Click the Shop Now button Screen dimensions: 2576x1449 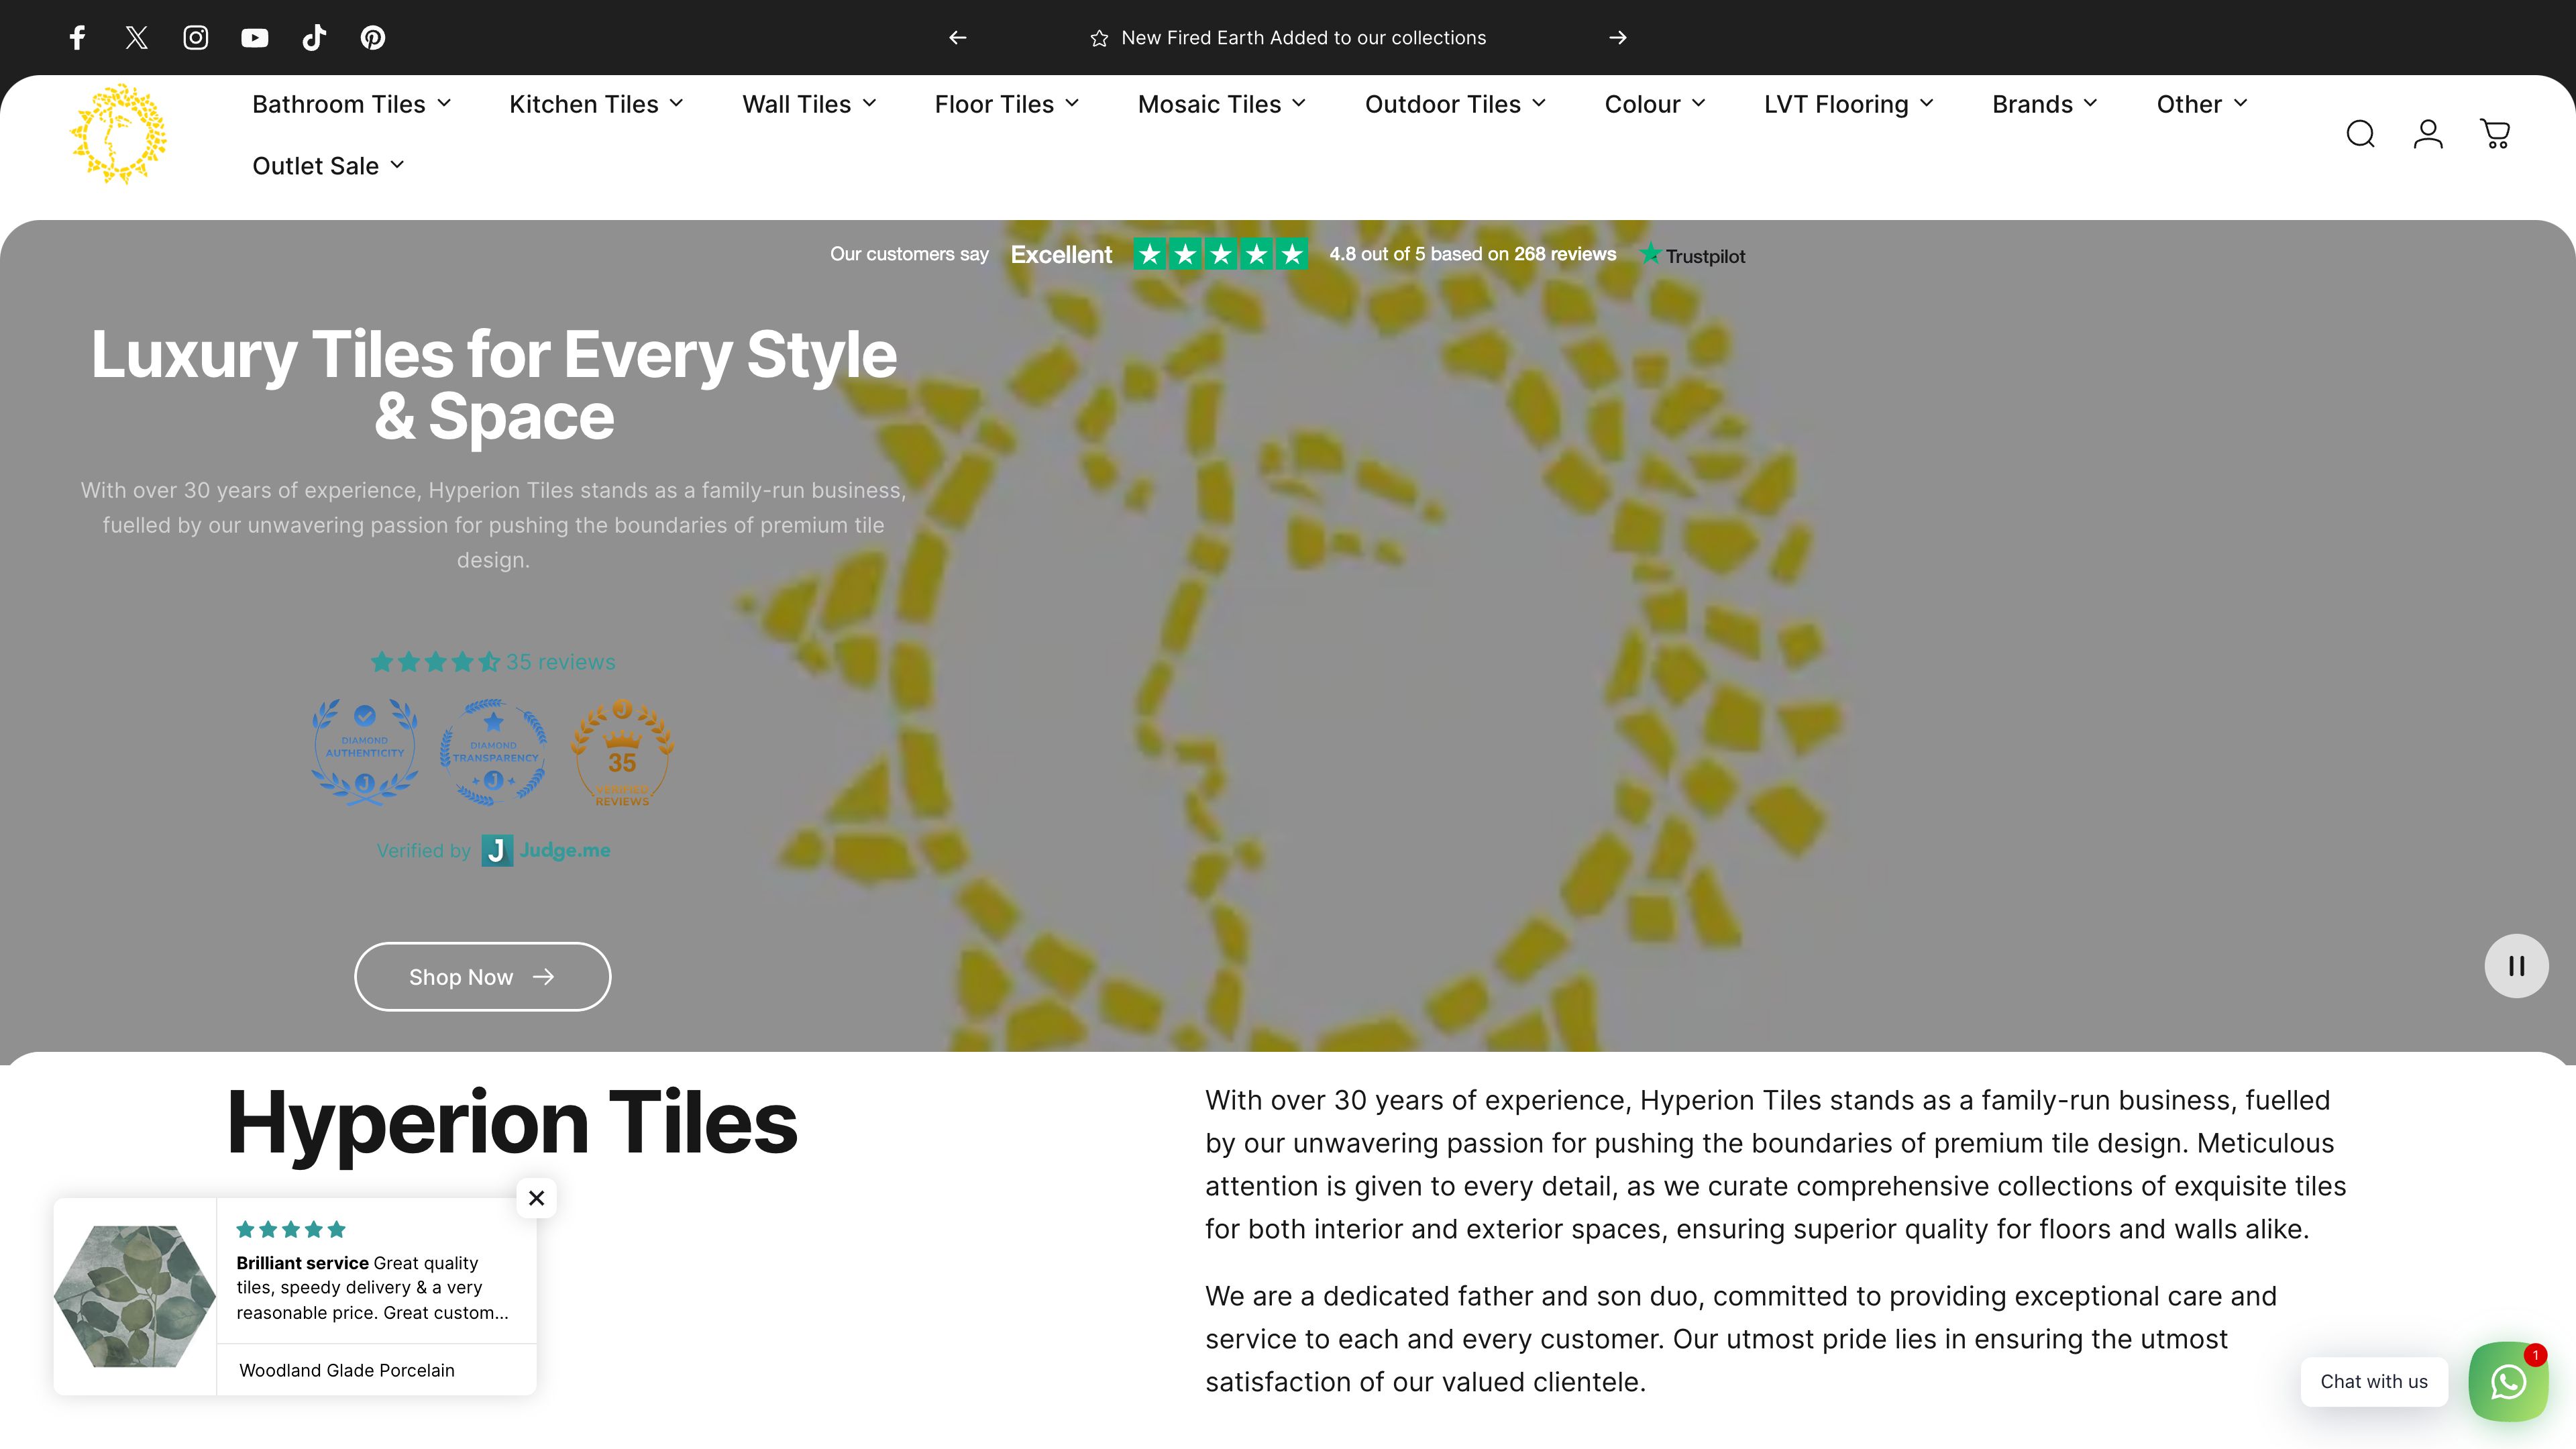pyautogui.click(x=482, y=976)
